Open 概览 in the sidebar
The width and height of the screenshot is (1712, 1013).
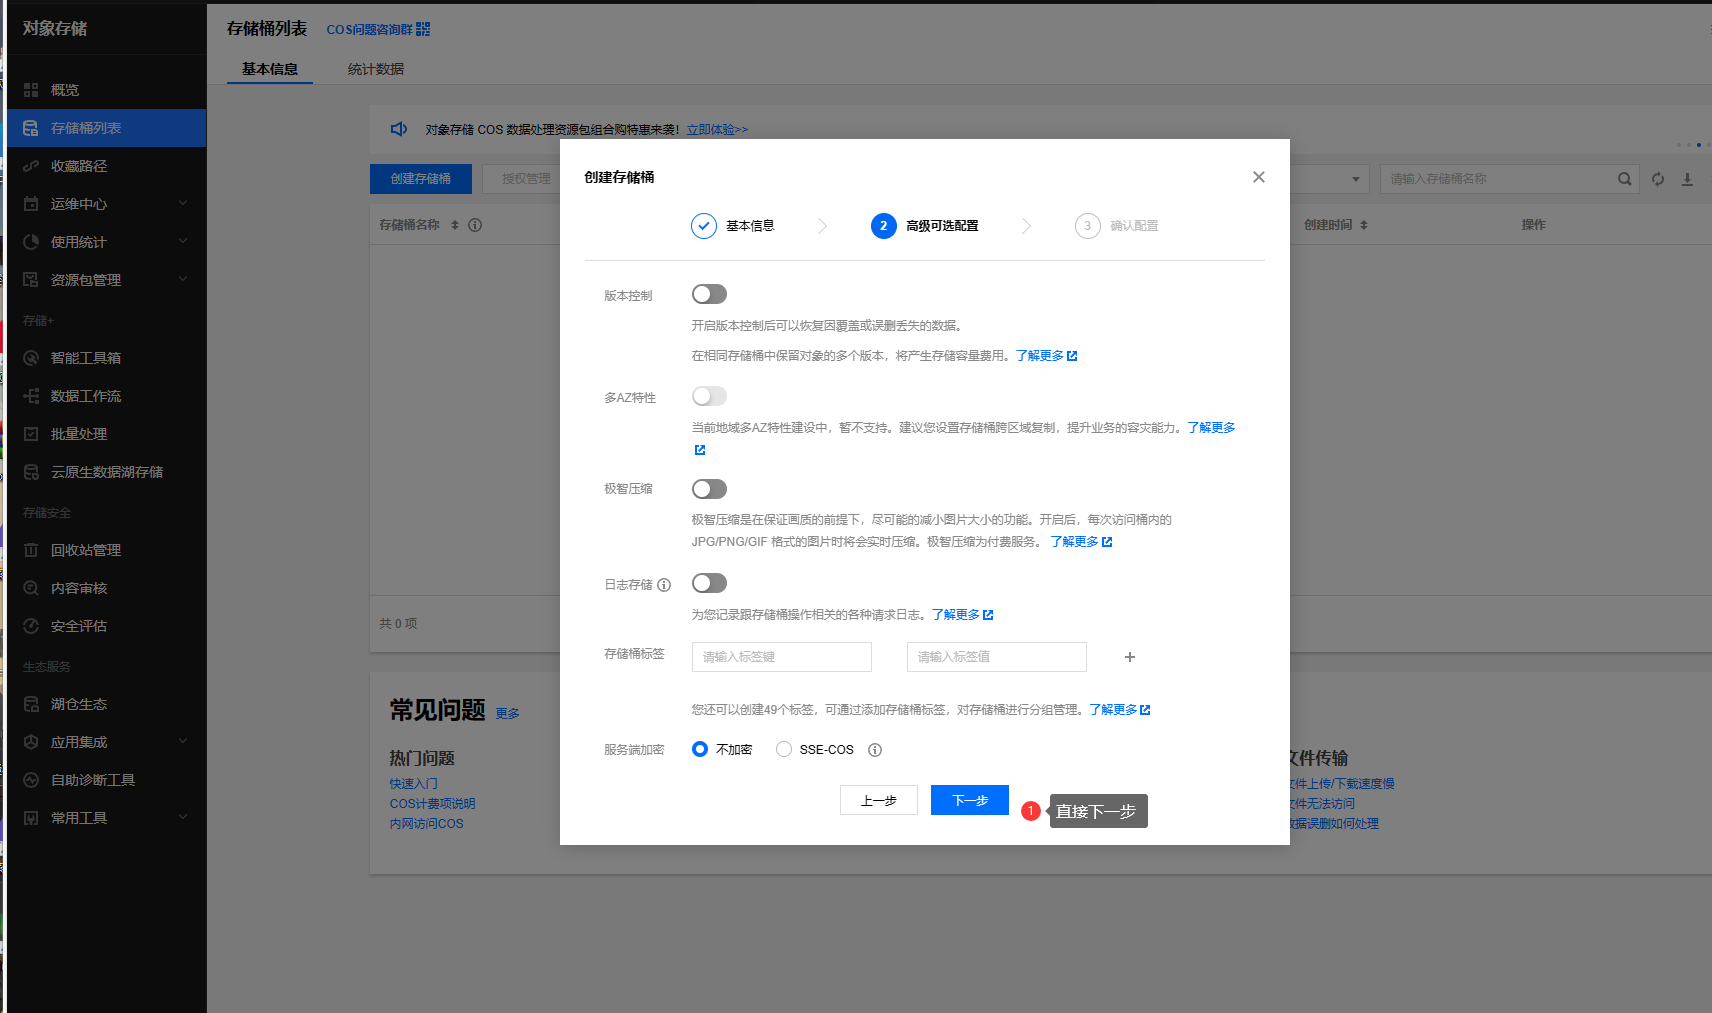click(x=65, y=90)
